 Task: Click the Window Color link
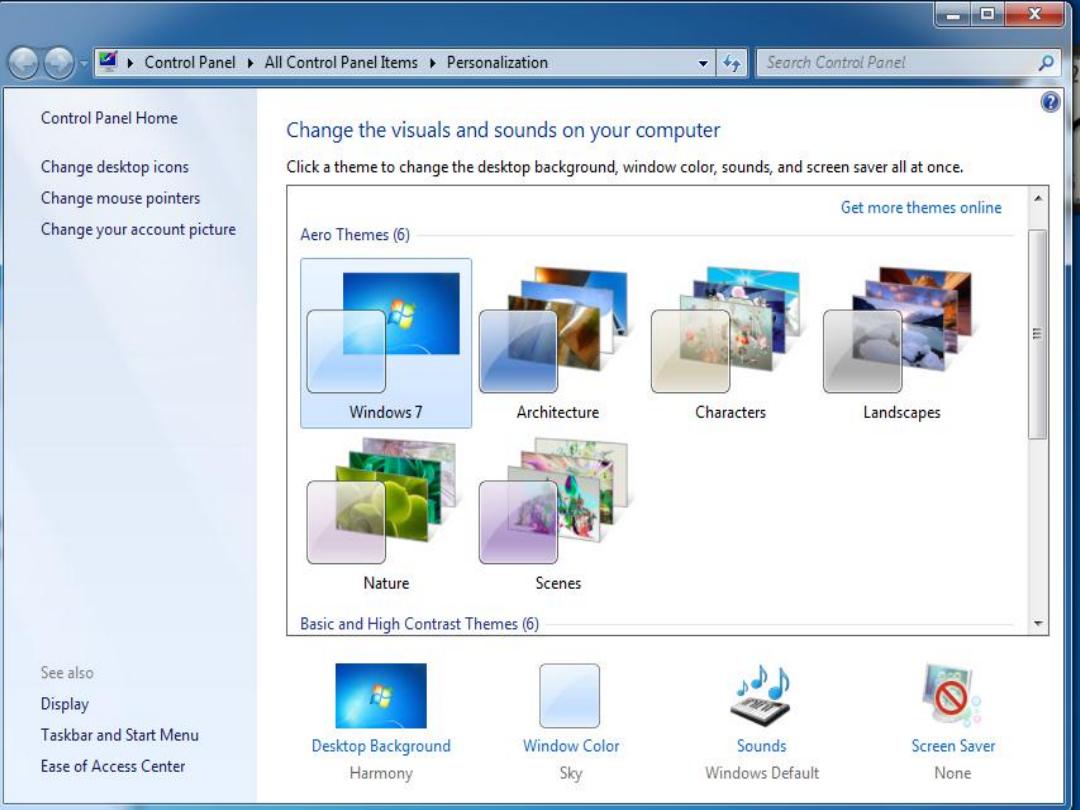571,746
